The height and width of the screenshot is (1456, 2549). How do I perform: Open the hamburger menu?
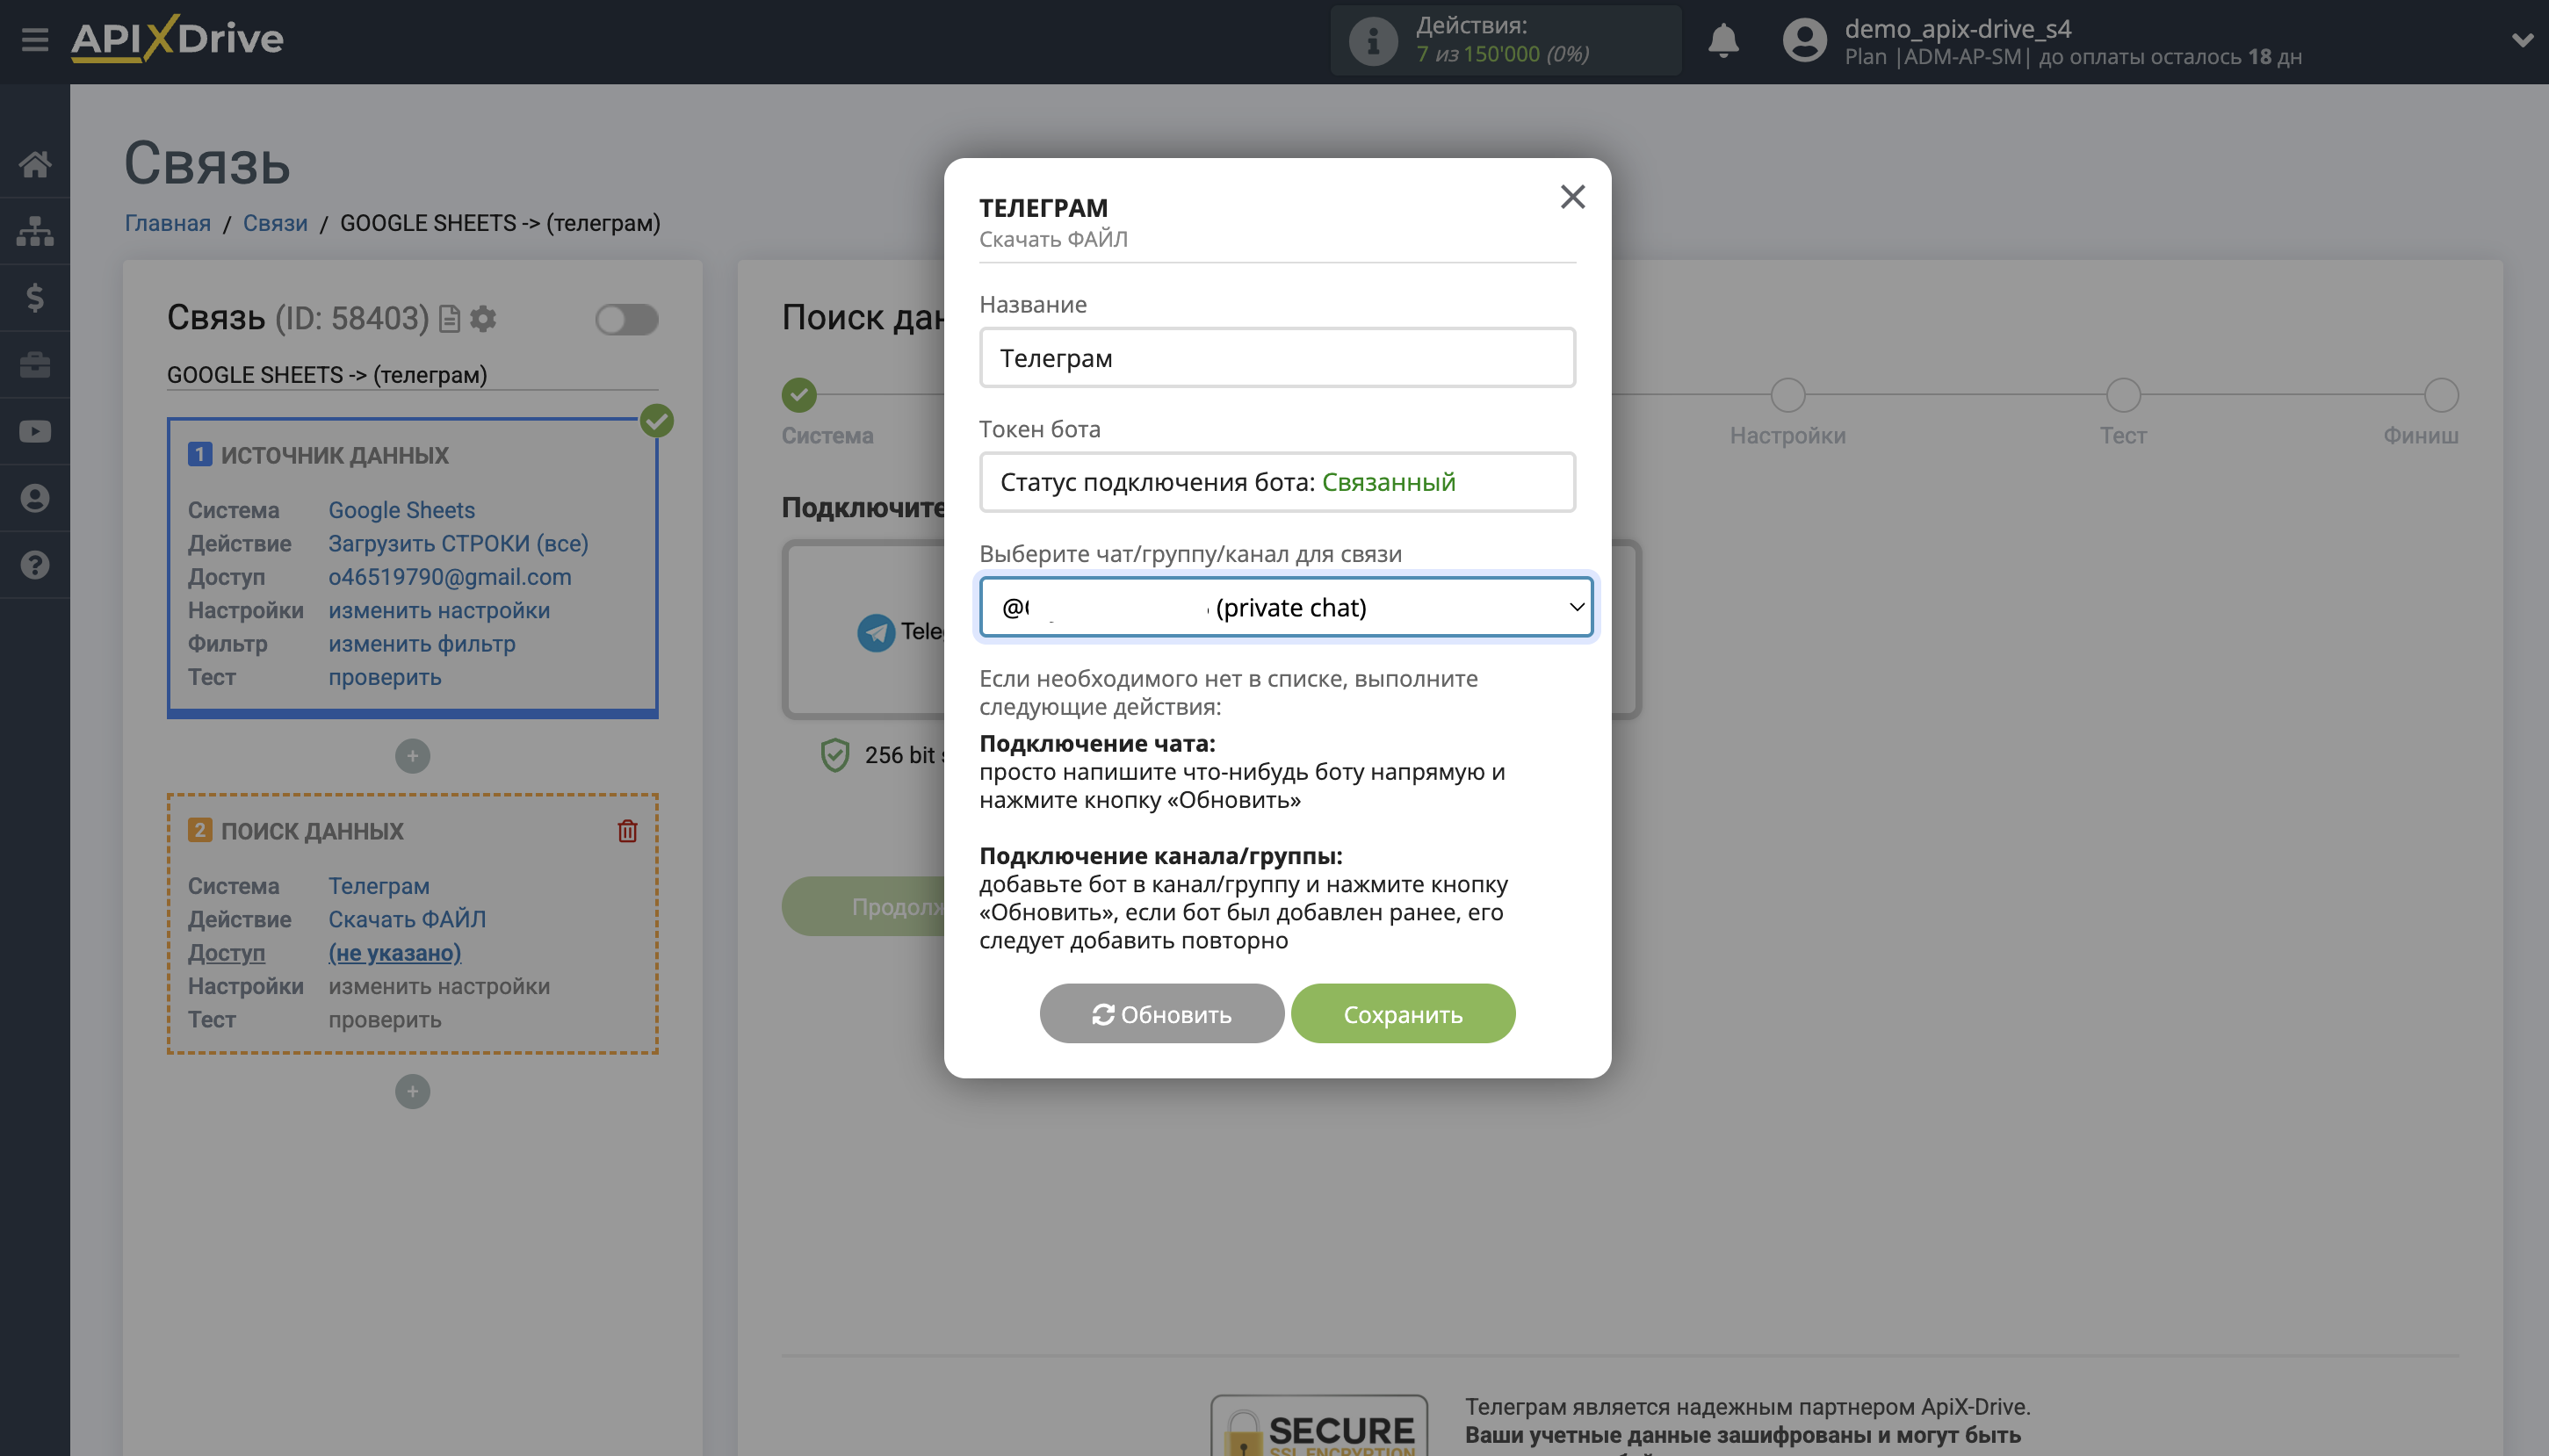36,39
